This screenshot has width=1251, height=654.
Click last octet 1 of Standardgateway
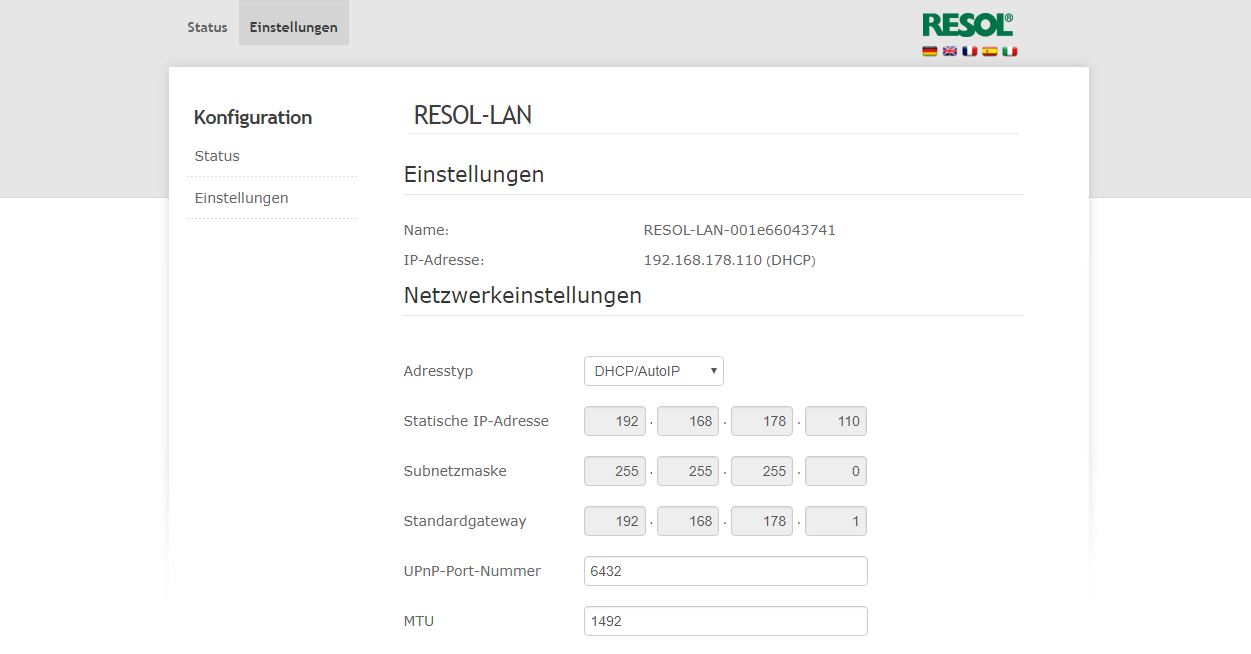tap(836, 521)
